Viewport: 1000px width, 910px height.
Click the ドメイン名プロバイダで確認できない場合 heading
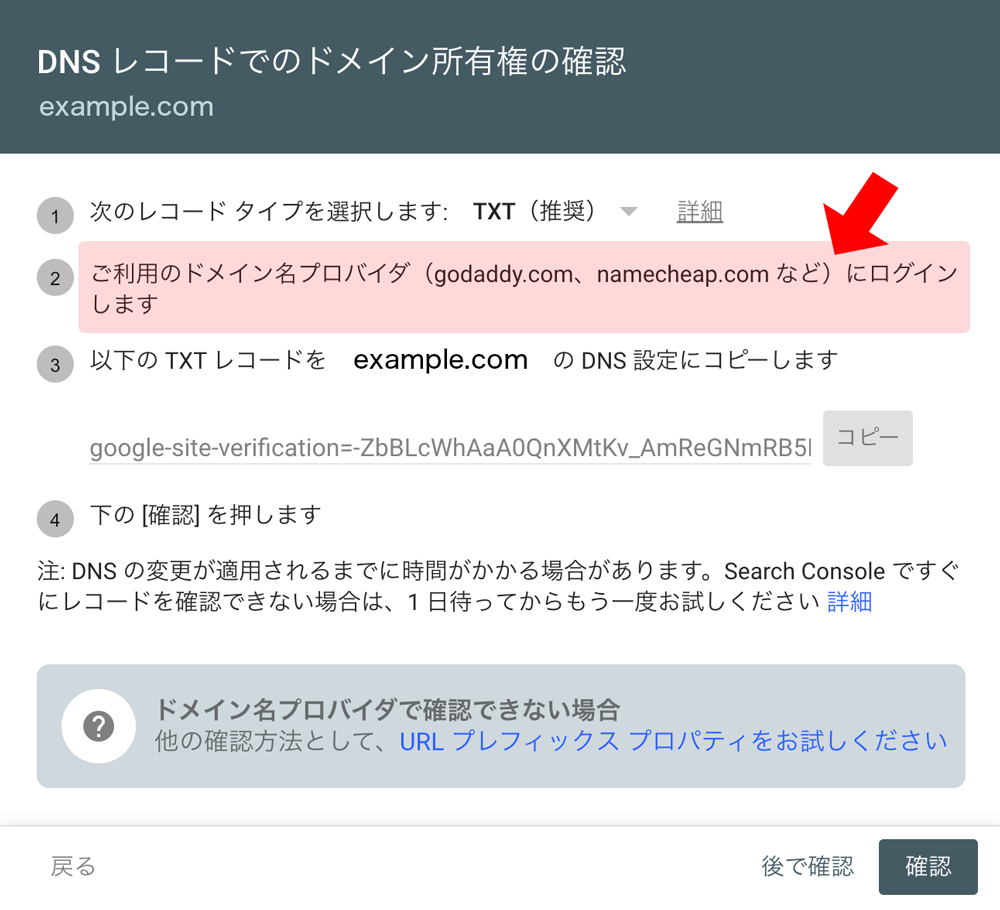pyautogui.click(x=388, y=709)
